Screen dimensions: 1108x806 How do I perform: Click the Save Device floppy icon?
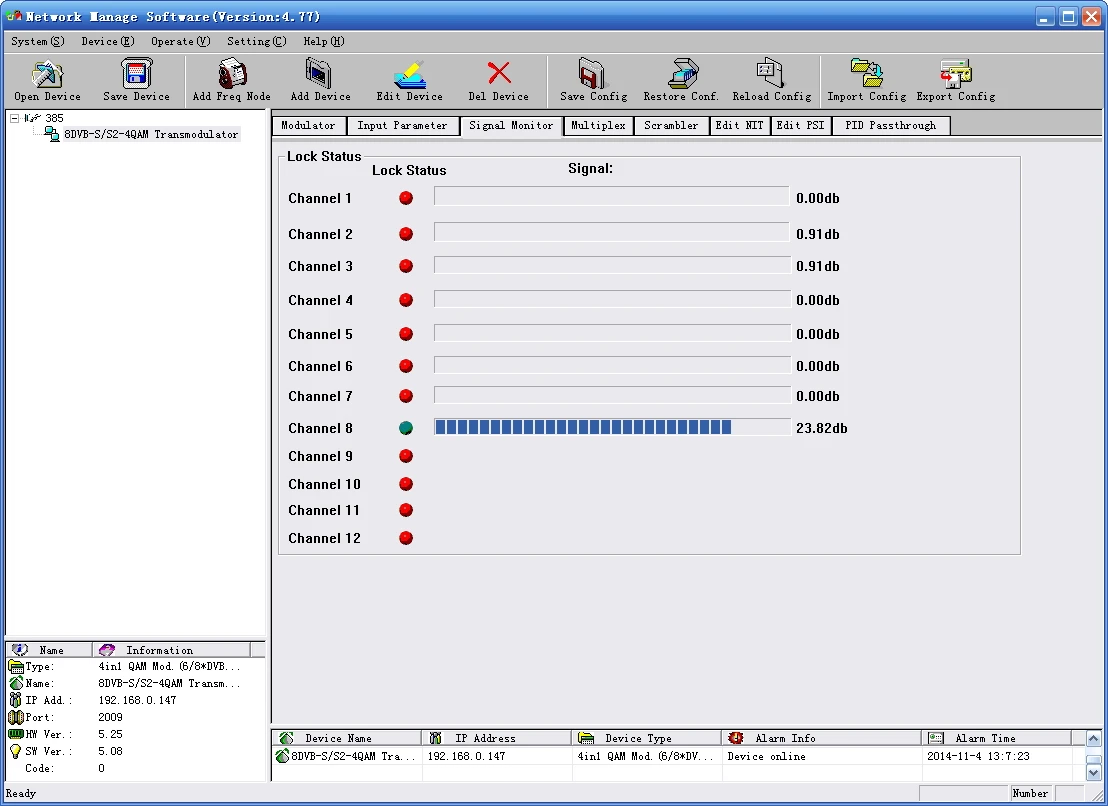click(x=136, y=76)
